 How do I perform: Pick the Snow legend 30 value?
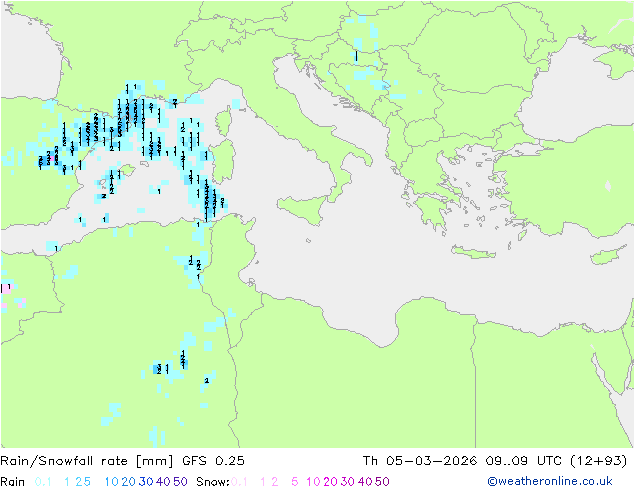(348, 482)
